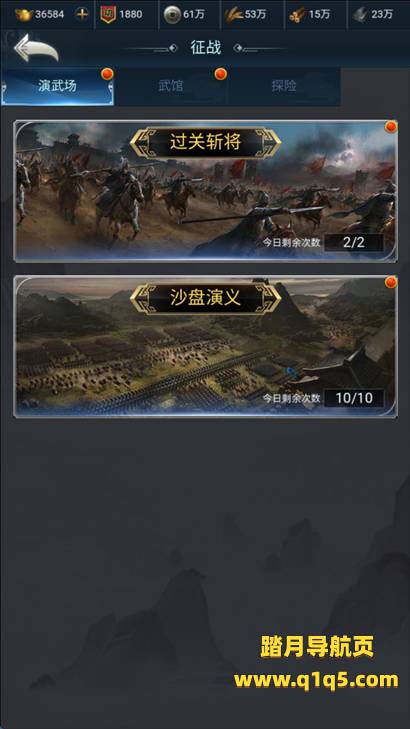Tap the iron ore resource icon
Image resolution: width=410 pixels, height=729 pixels.
tap(360, 15)
